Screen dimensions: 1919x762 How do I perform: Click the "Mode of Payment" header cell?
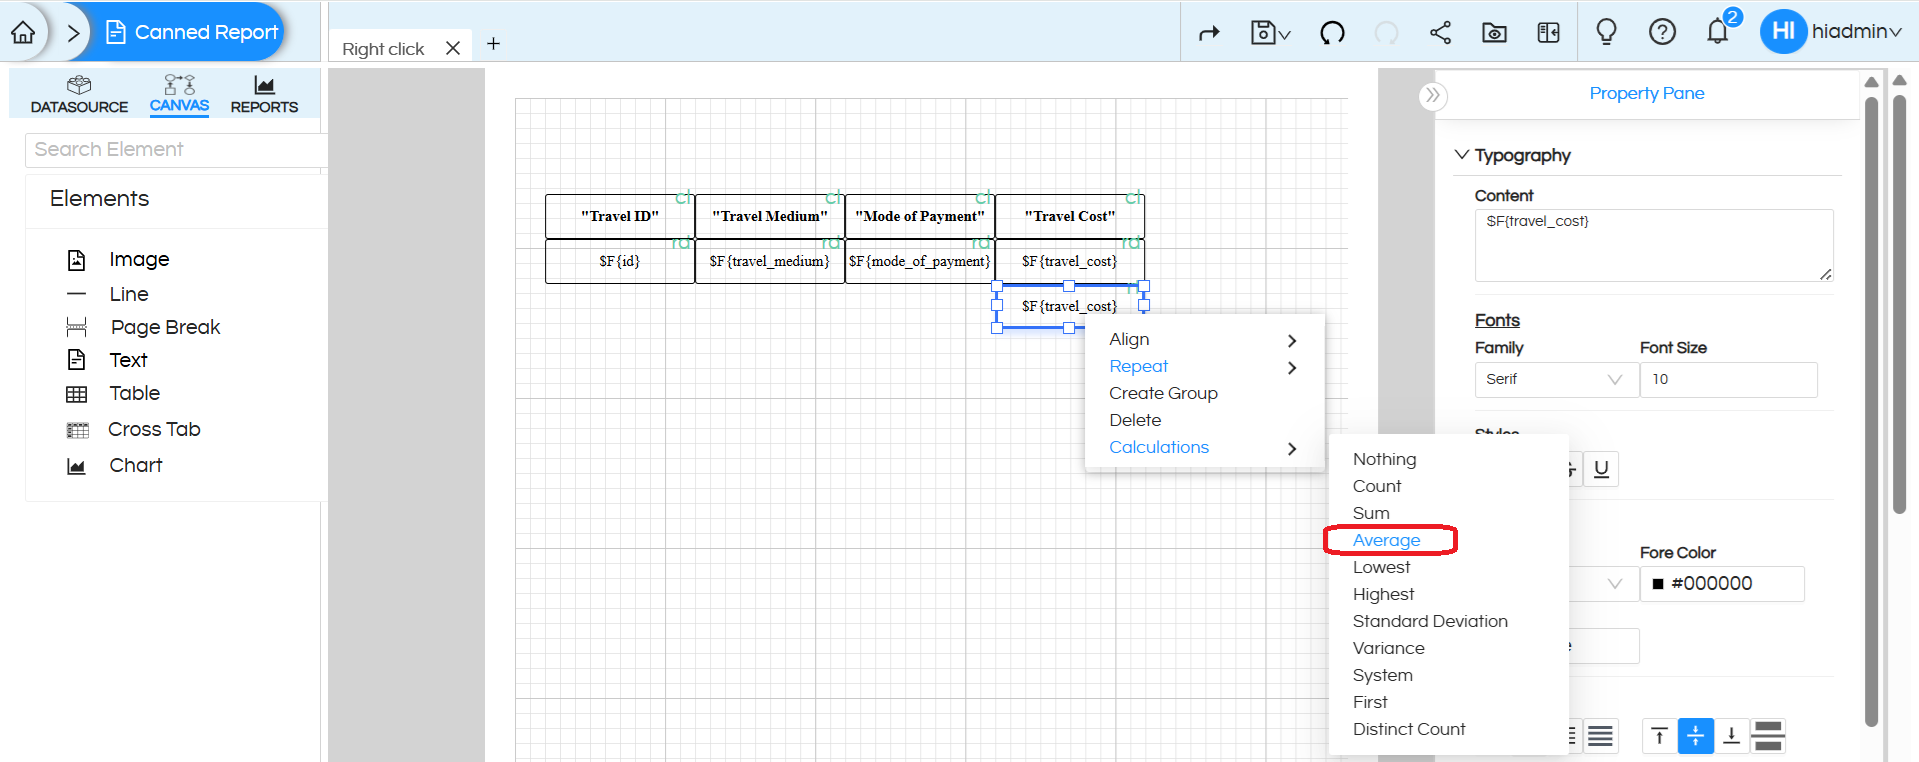(920, 216)
